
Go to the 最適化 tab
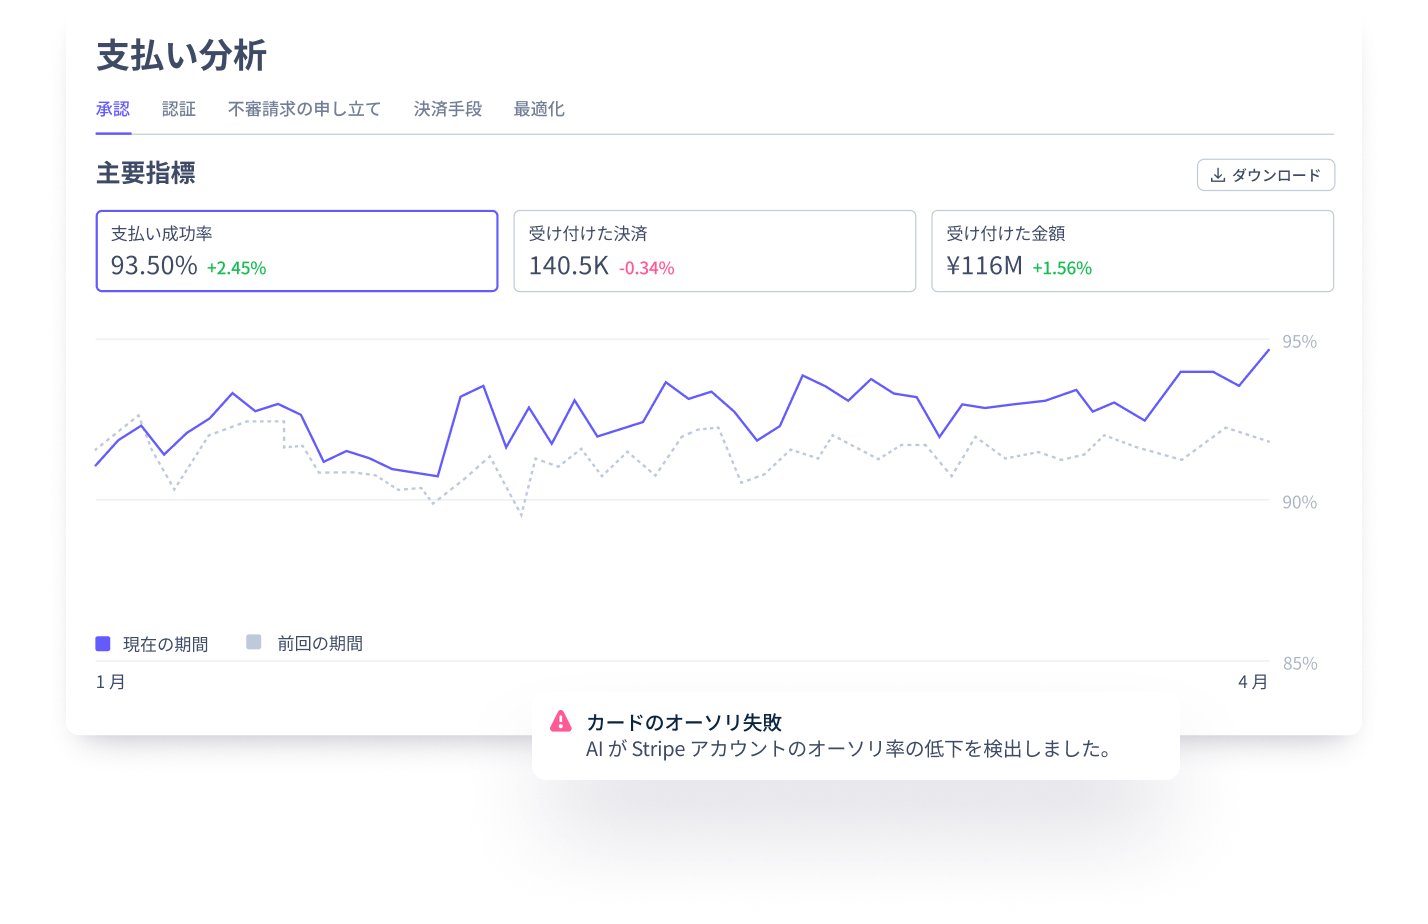click(539, 109)
